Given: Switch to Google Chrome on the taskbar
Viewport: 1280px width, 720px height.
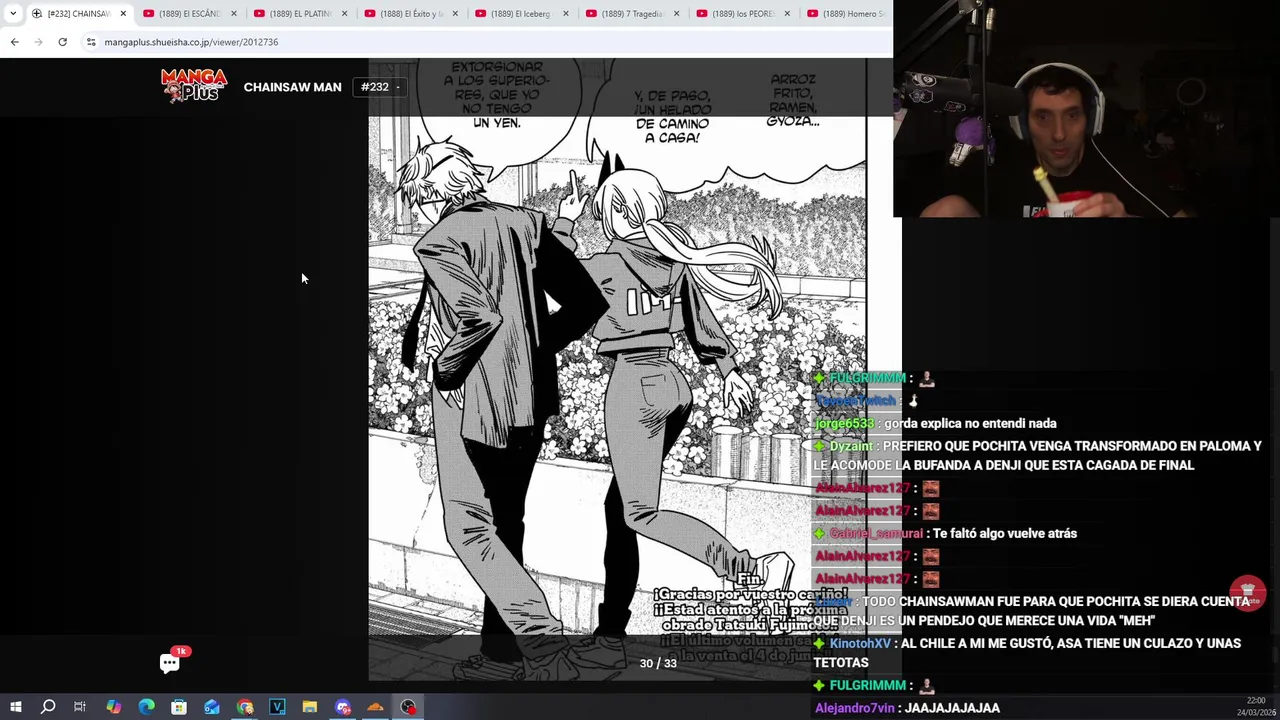Looking at the screenshot, I should [245, 707].
